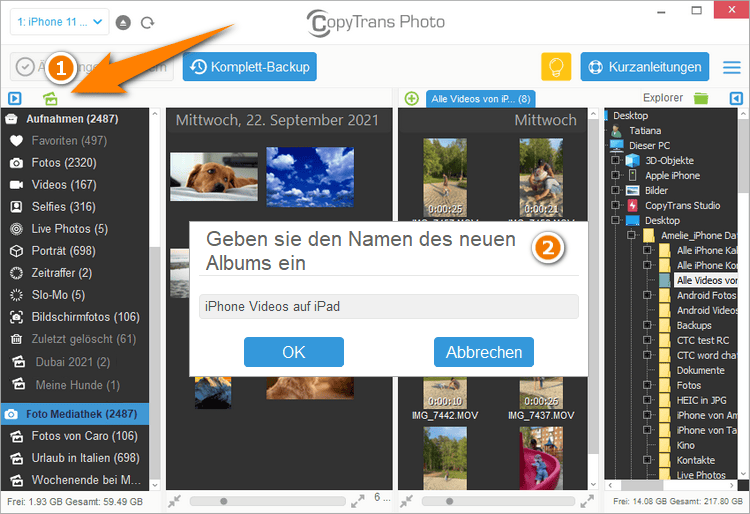Click the green Explorer folder icon

[x=701, y=98]
